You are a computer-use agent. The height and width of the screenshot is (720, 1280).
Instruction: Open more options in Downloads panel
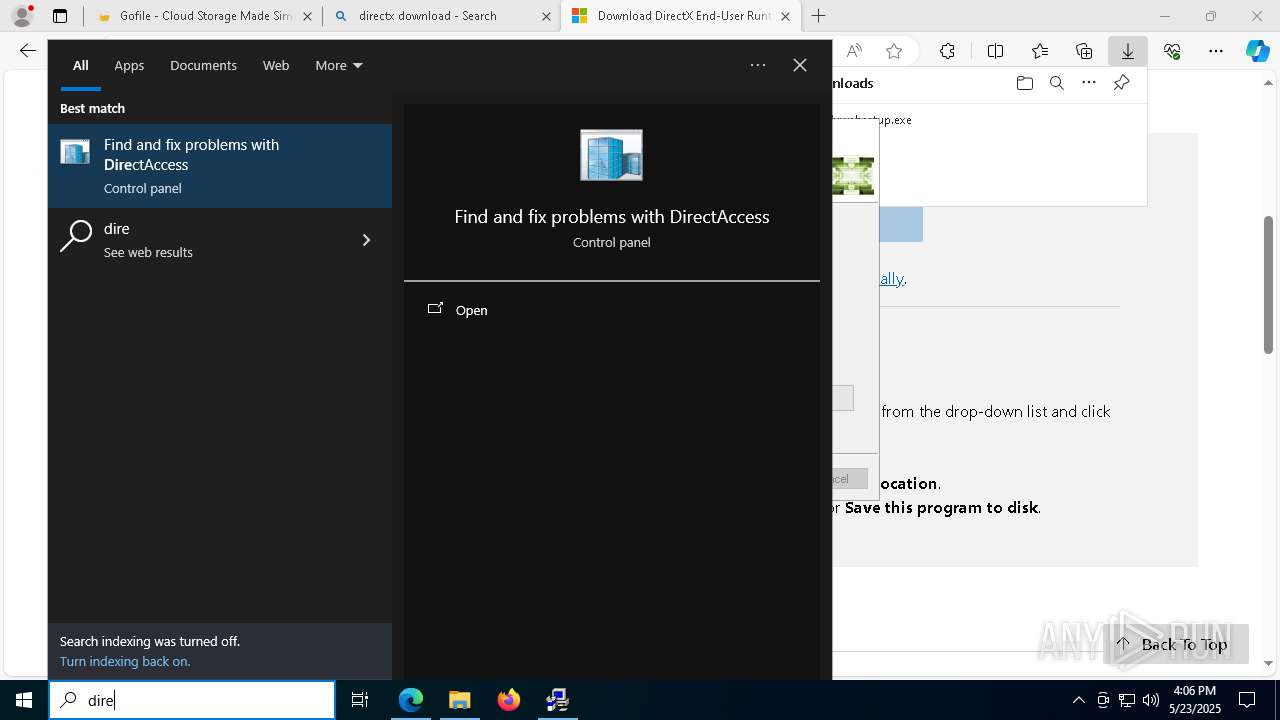tap(1089, 83)
